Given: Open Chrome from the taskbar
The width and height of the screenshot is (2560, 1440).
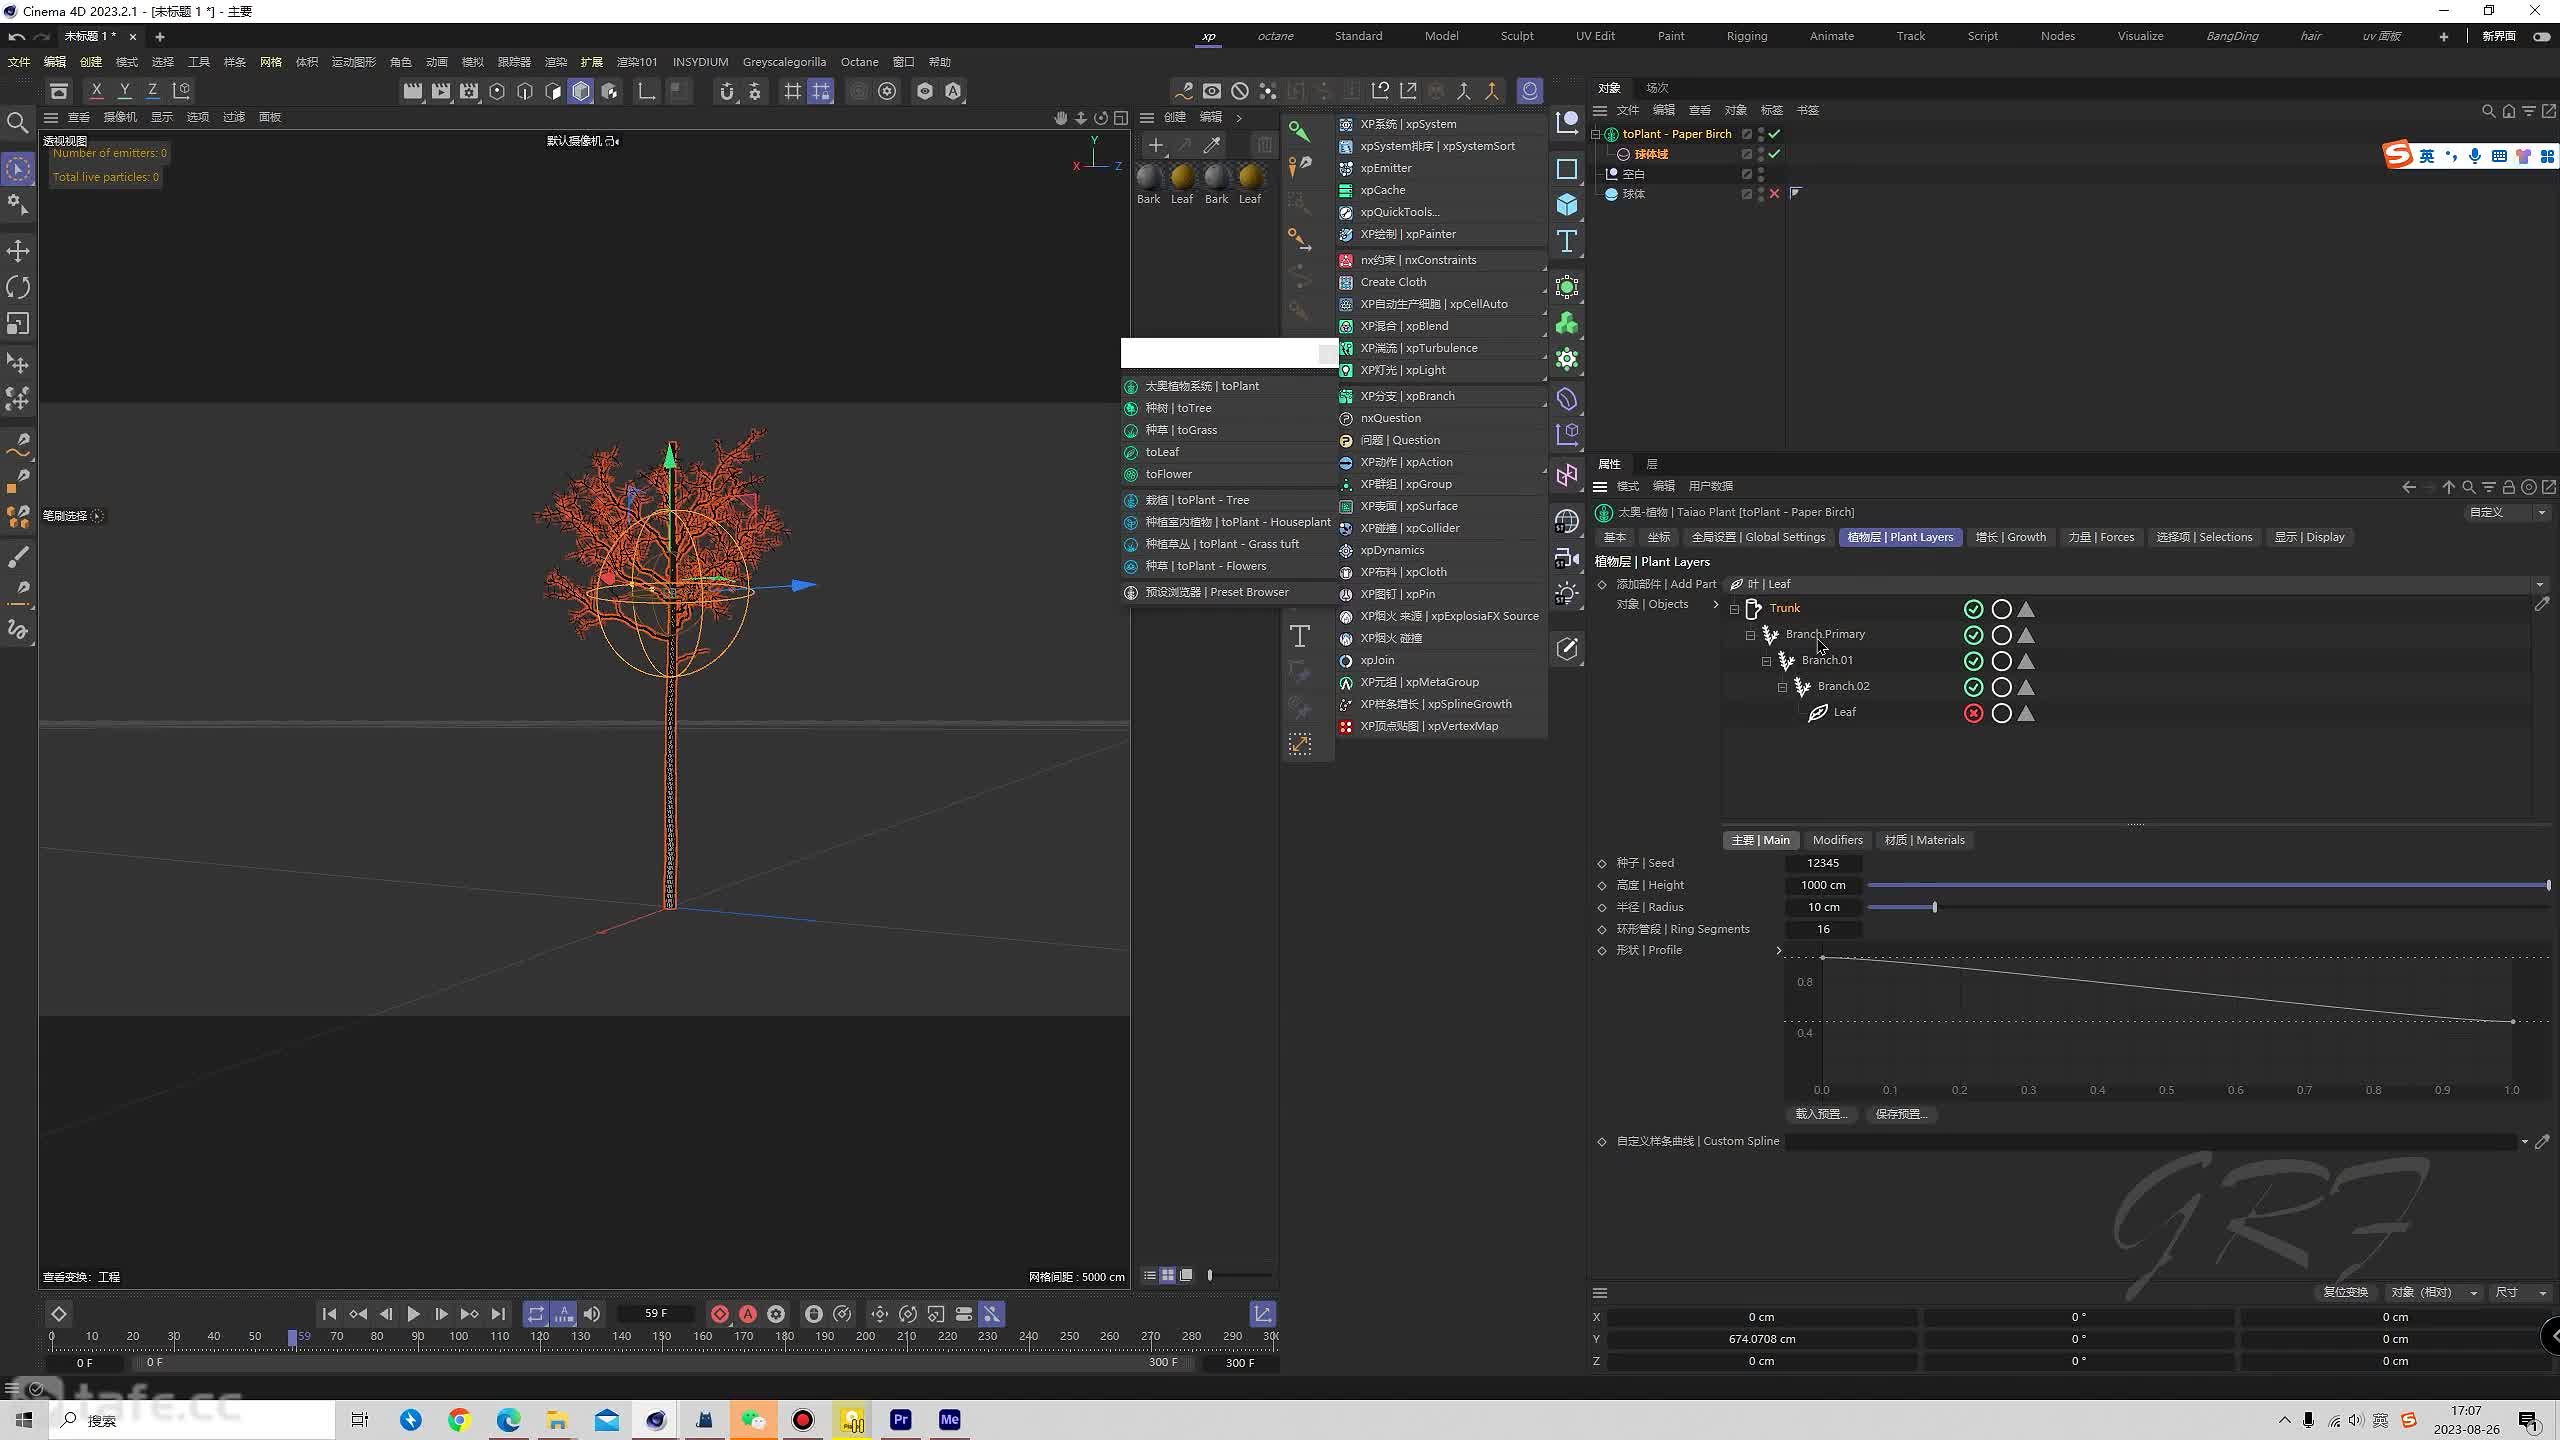Looking at the screenshot, I should (459, 1420).
